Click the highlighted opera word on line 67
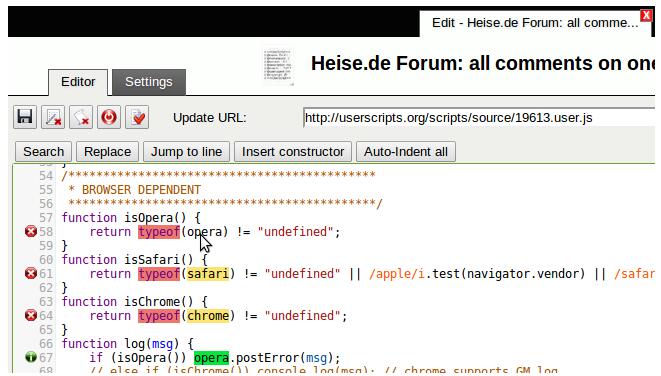Screen dimensions: 661x376 click(x=211, y=358)
